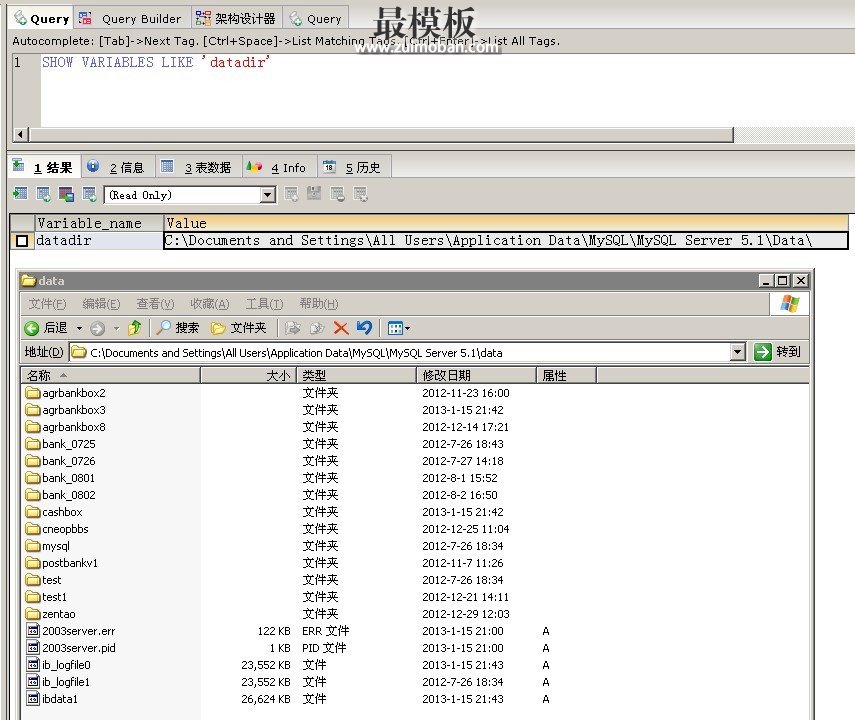Click the second result grid toolbar icon
Screen dimensions: 855x720
pyautogui.click(x=44, y=194)
